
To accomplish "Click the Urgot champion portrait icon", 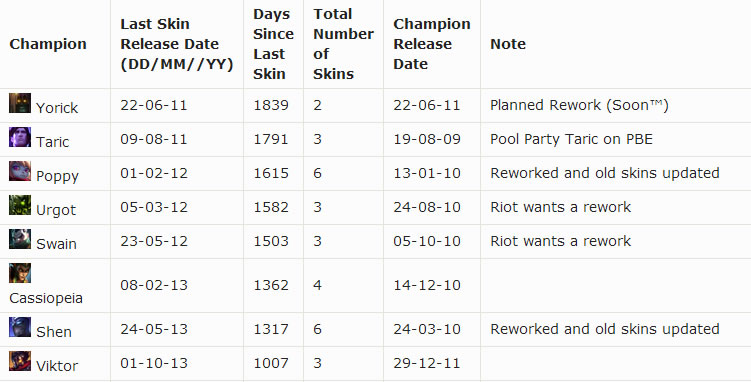I will 20,205.
